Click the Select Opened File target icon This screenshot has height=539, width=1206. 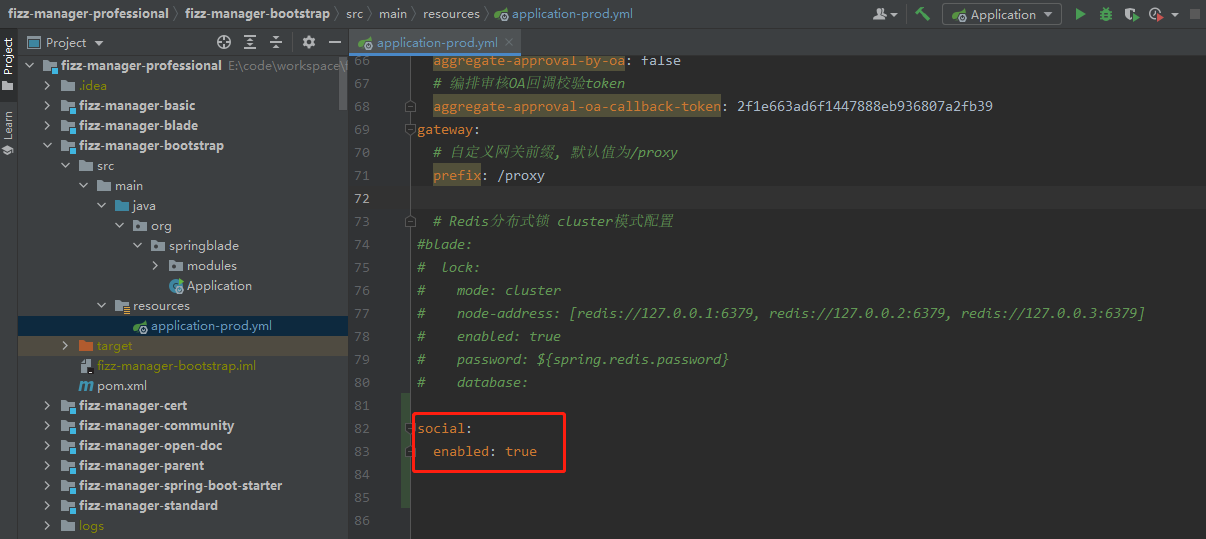tap(224, 42)
